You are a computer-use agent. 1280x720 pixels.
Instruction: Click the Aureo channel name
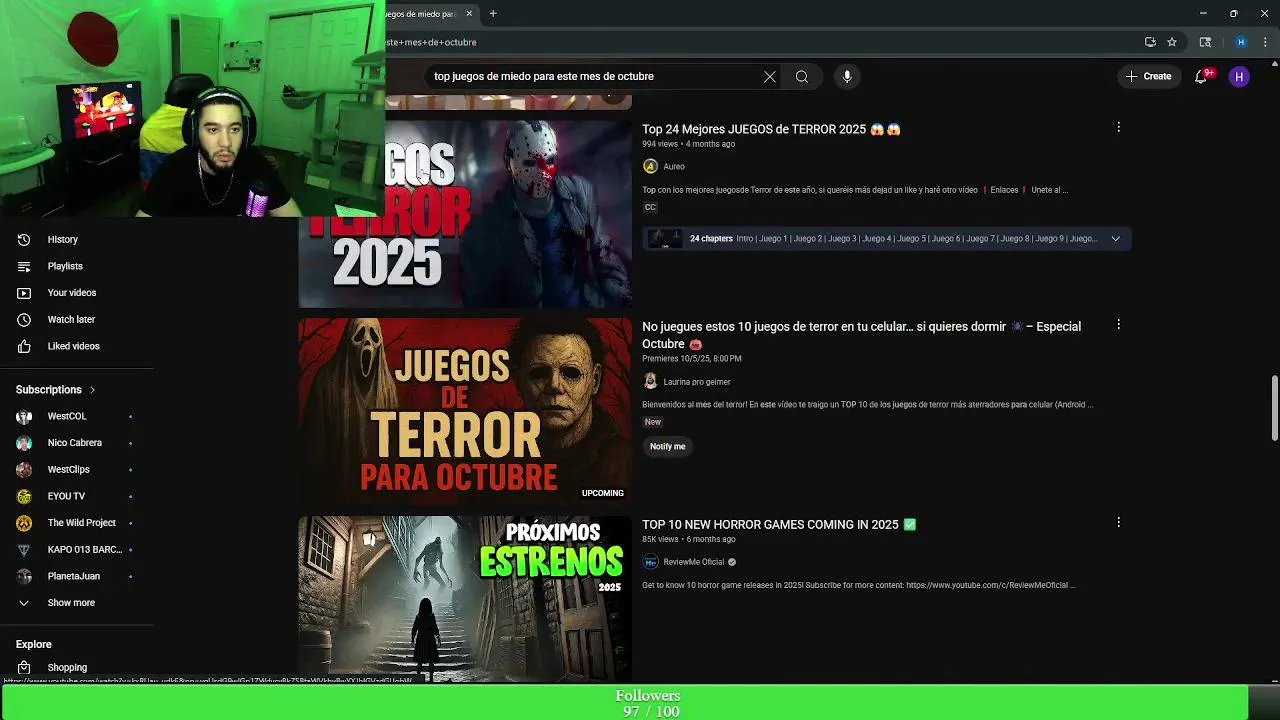(x=674, y=167)
